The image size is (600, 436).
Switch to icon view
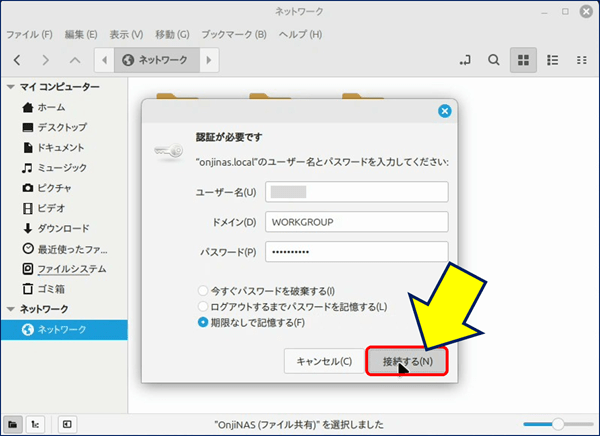click(x=523, y=60)
